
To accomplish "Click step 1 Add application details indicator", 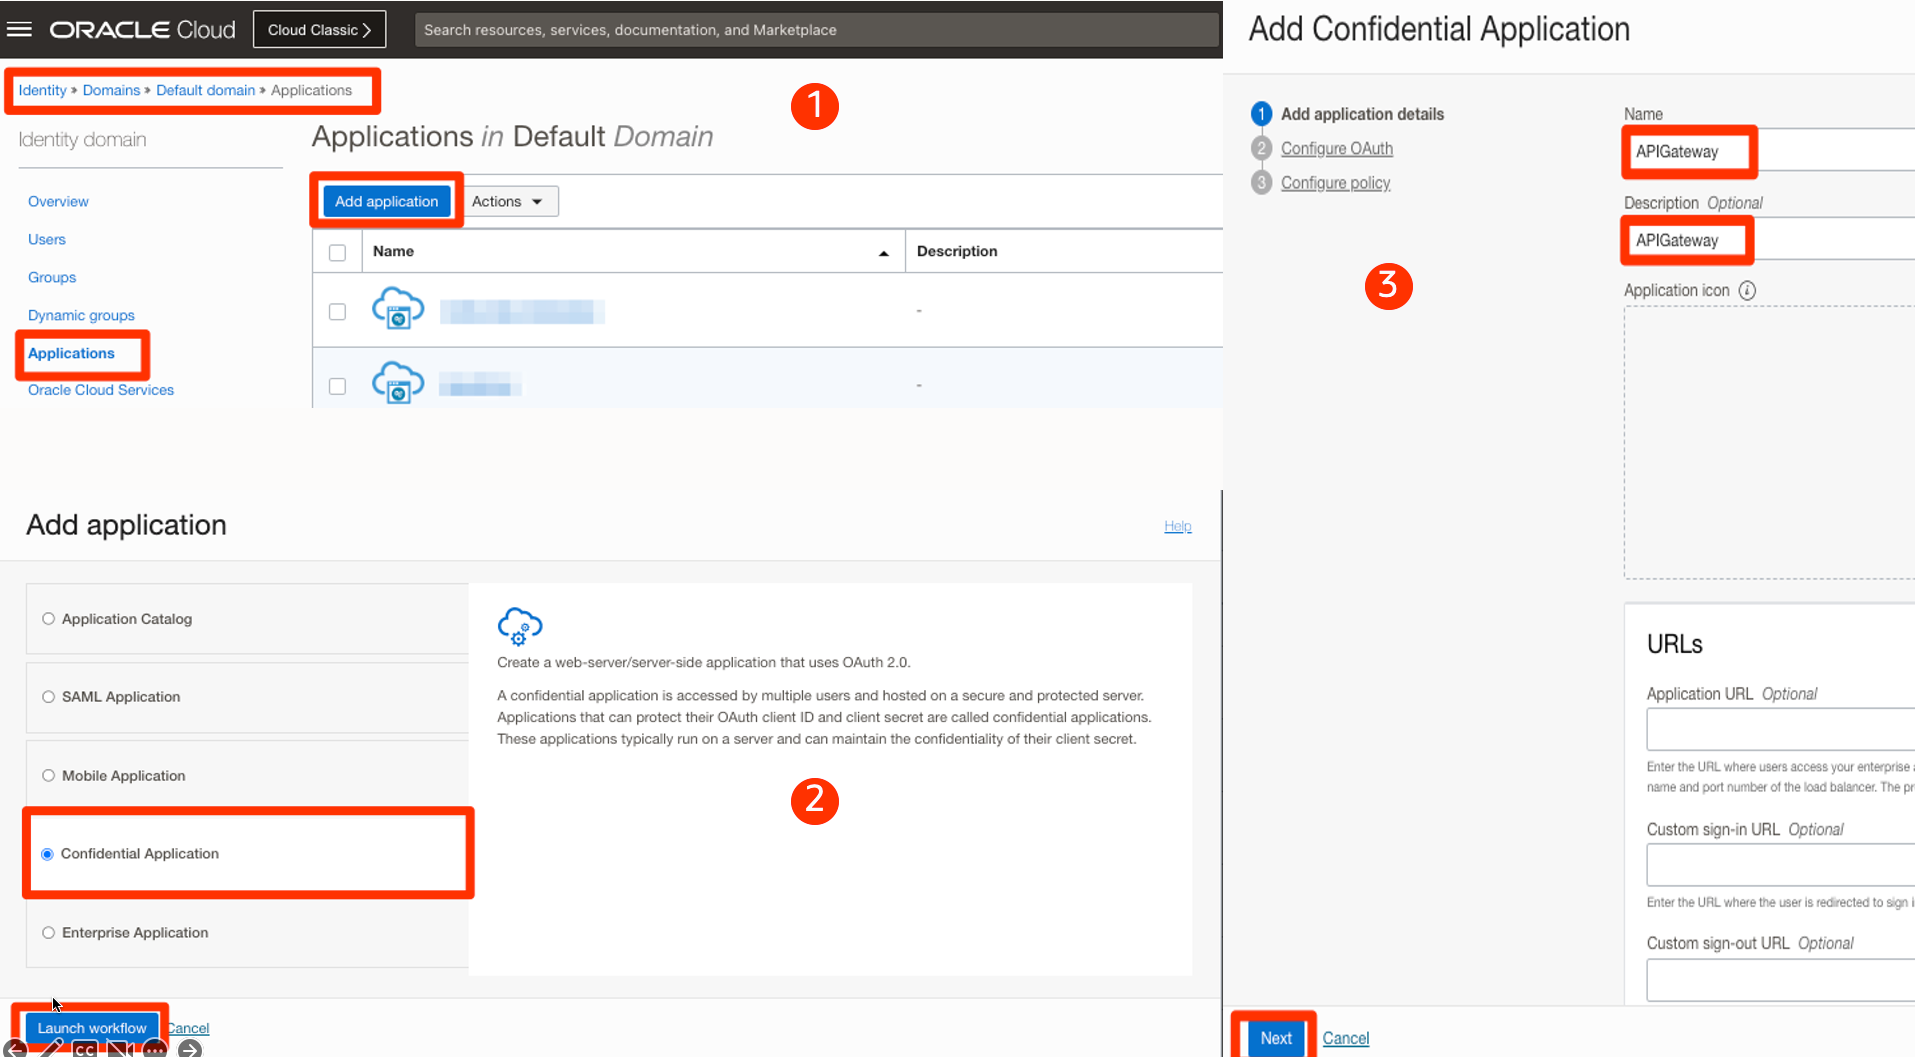I will point(1261,113).
